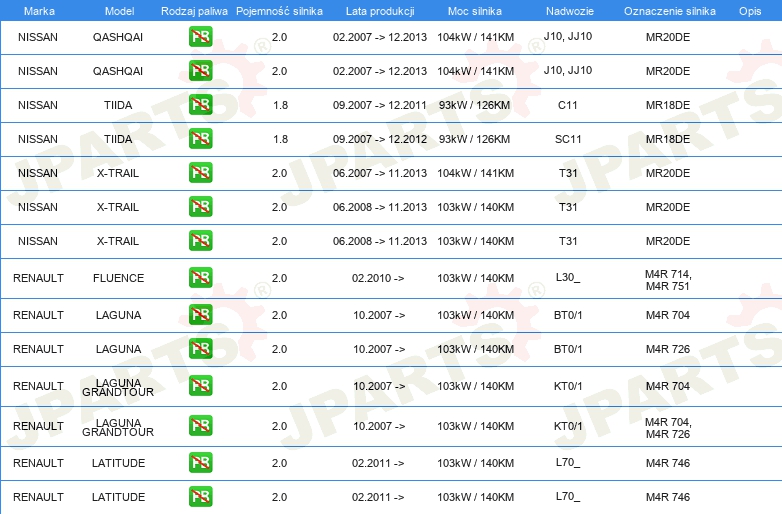Click TIIDA model cell in the C11 row
This screenshot has width=782, height=514.
[x=118, y=105]
